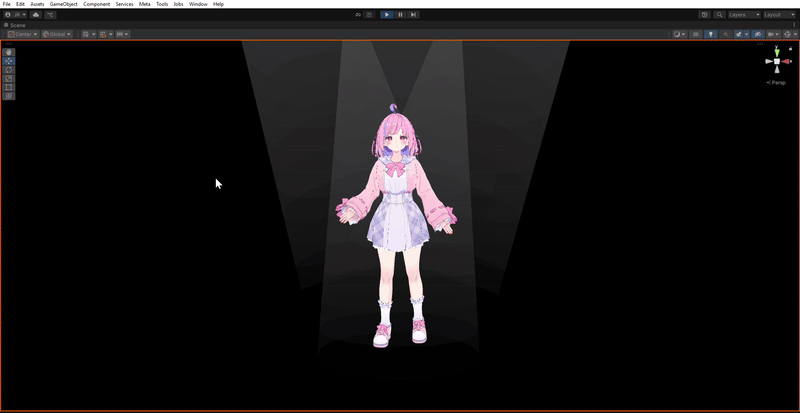Open the GameObject menu
This screenshot has height=413, width=800.
(64, 4)
